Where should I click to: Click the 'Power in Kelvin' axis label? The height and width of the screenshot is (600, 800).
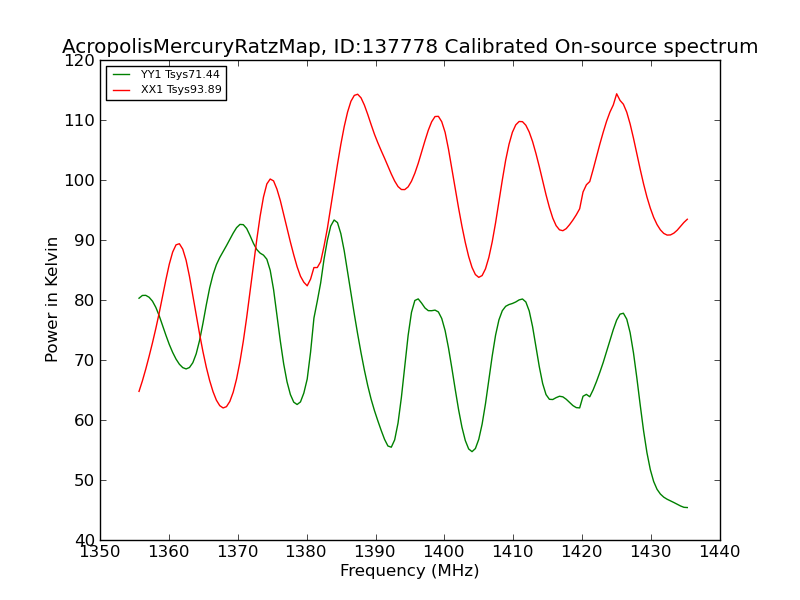click(x=52, y=300)
